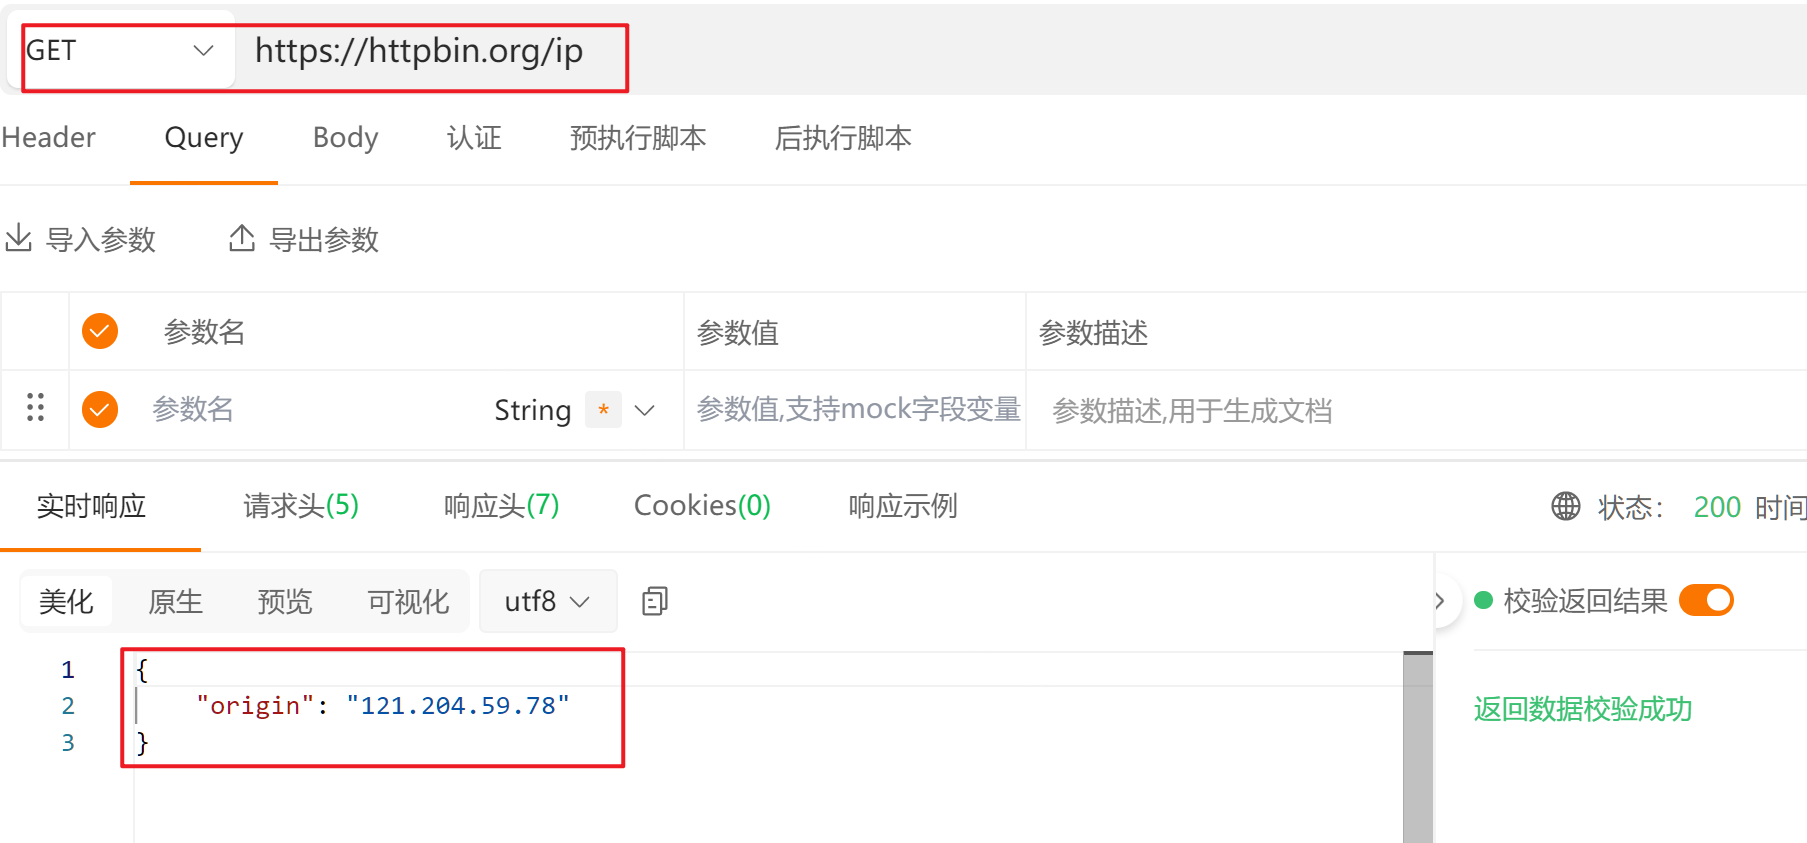The image size is (1807, 843).
Task: Click the import parameters download icon
Action: [19, 238]
